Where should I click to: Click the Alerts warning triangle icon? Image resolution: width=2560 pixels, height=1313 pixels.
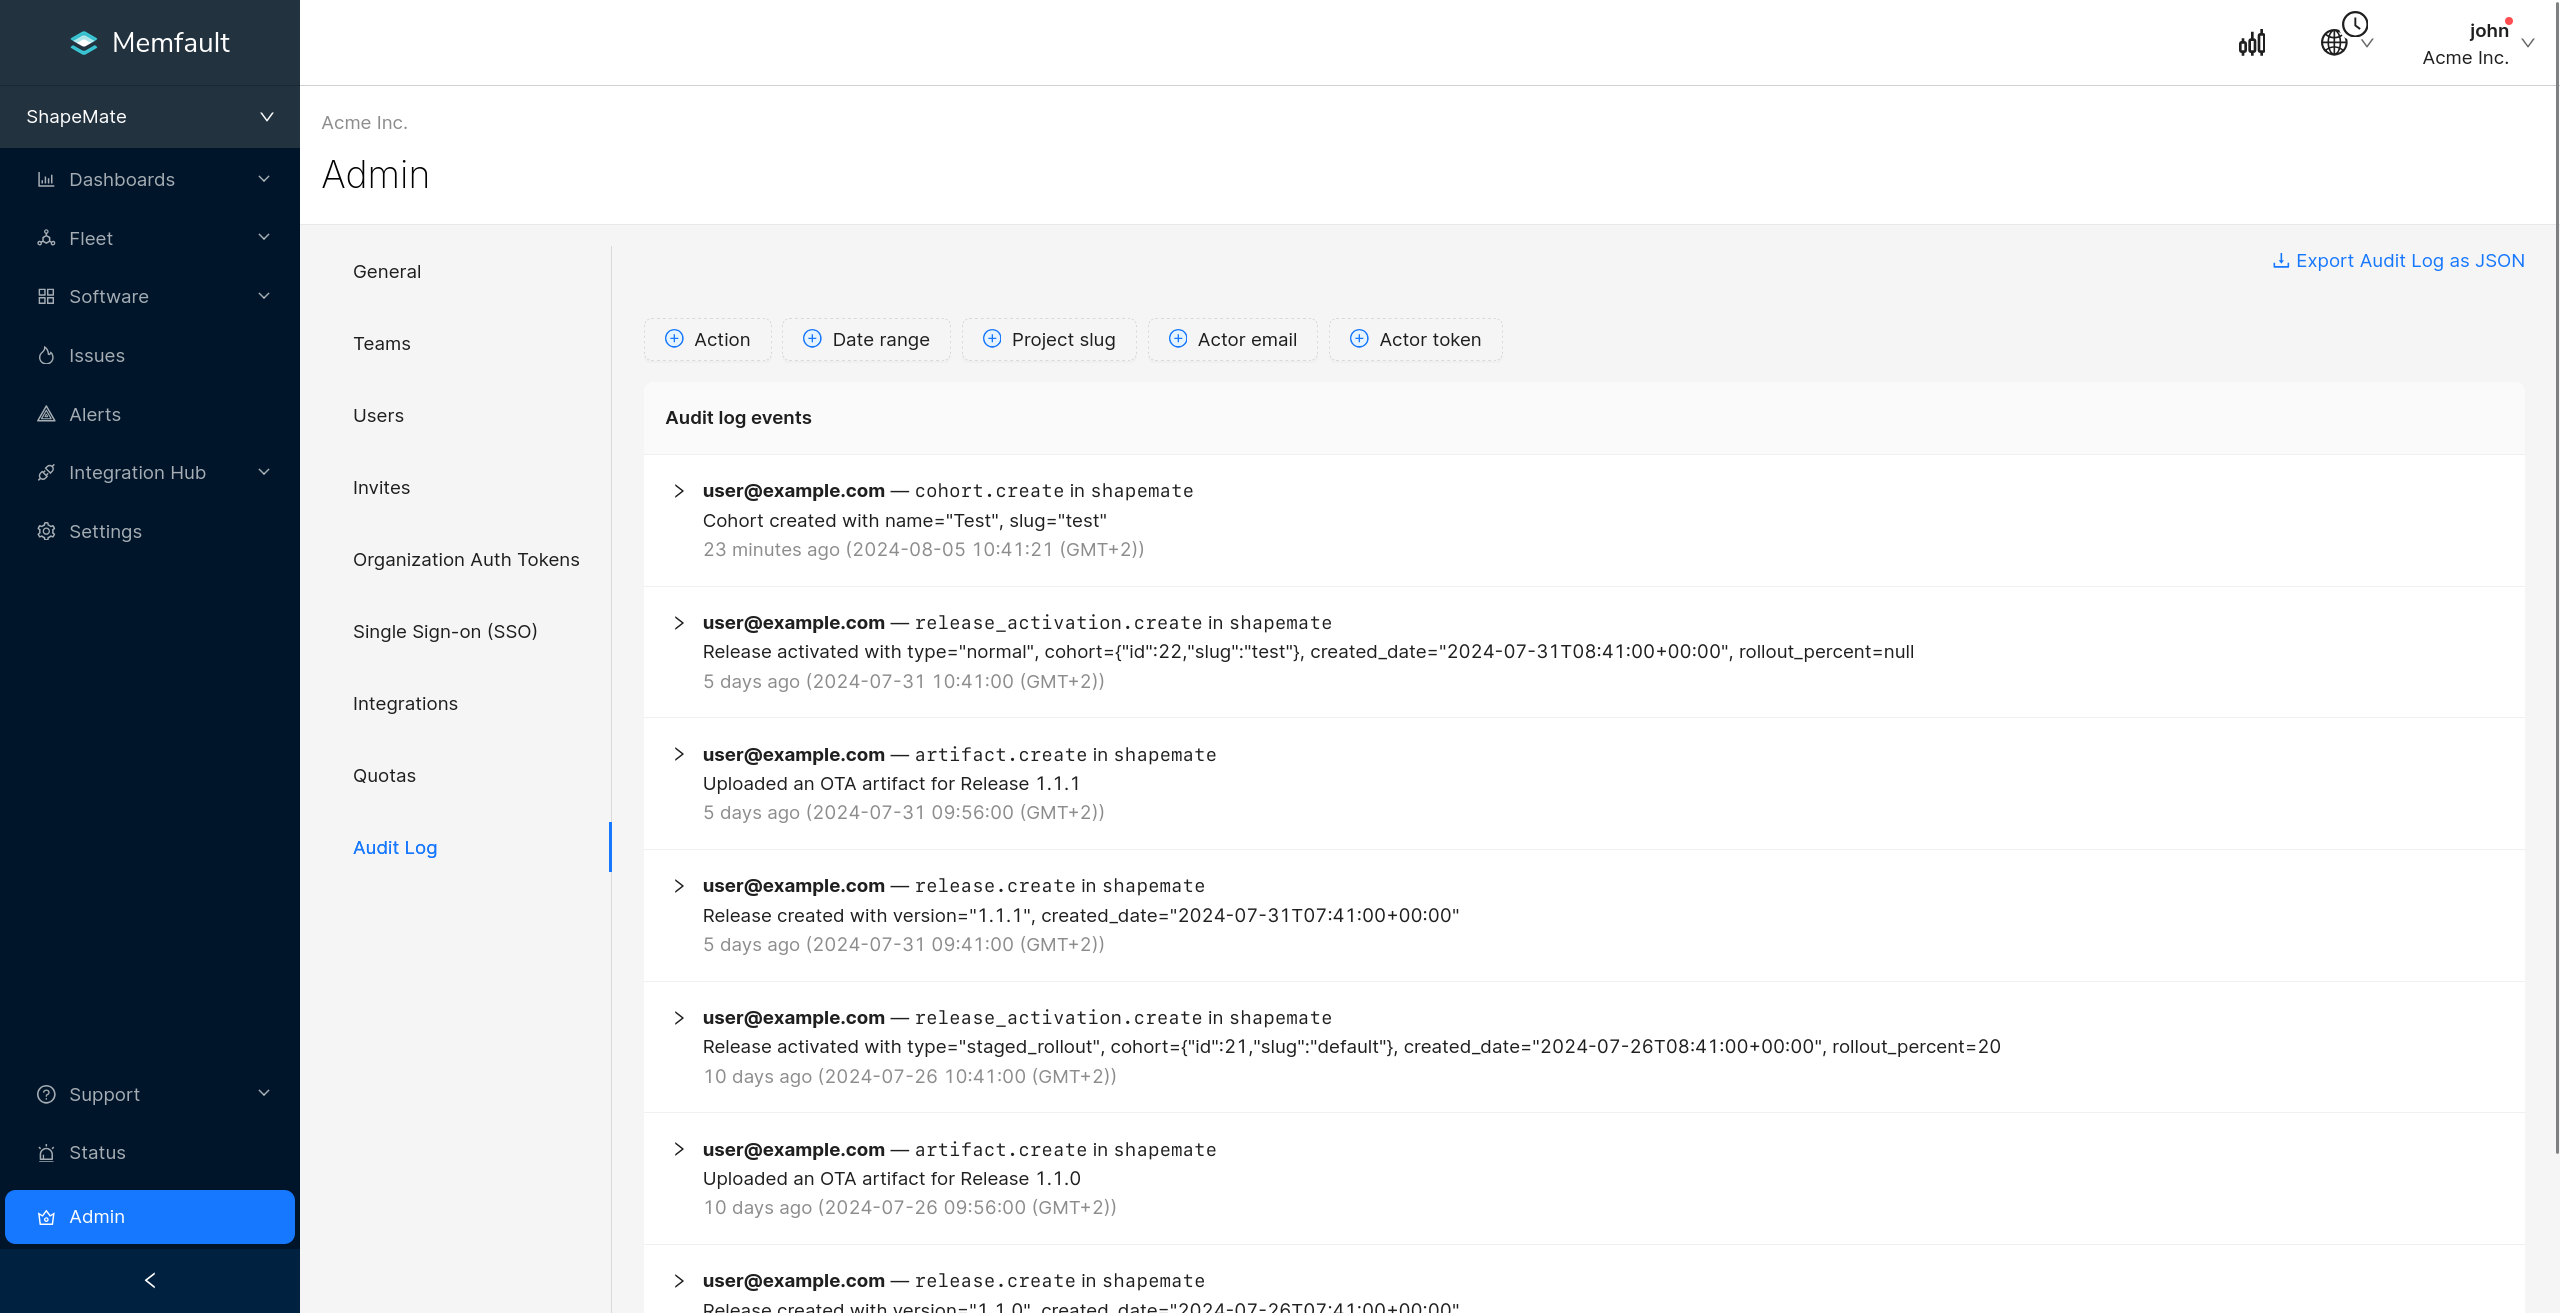coord(47,414)
